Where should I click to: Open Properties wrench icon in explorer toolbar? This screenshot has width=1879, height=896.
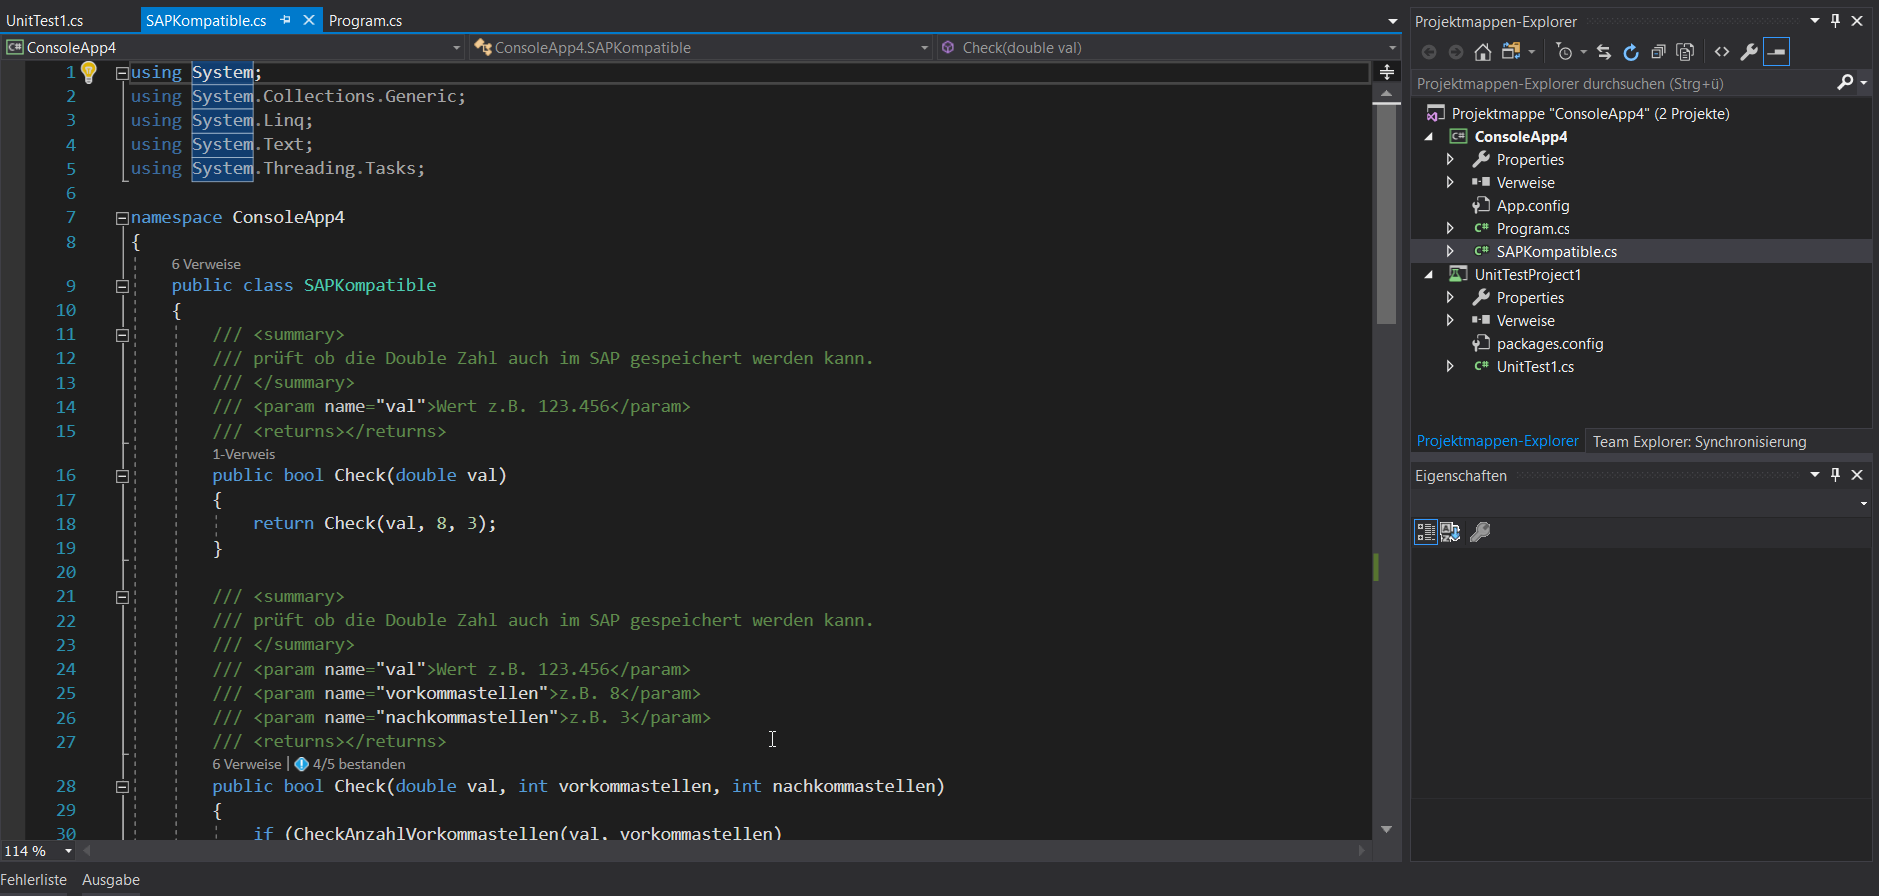click(x=1749, y=52)
